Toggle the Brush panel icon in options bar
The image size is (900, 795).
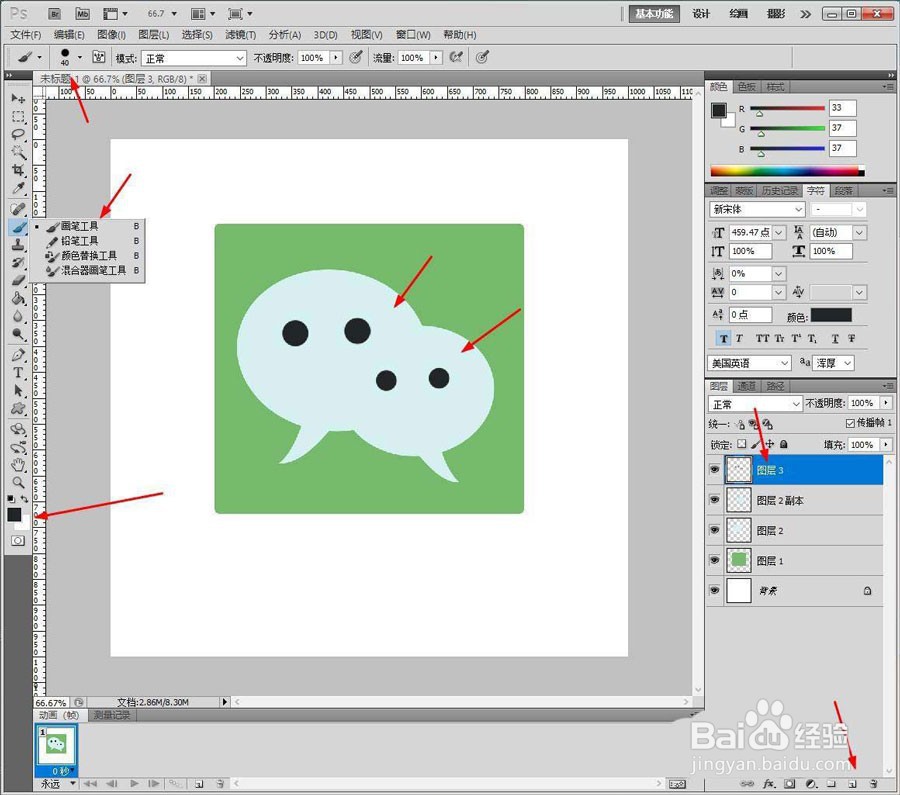(x=99, y=57)
